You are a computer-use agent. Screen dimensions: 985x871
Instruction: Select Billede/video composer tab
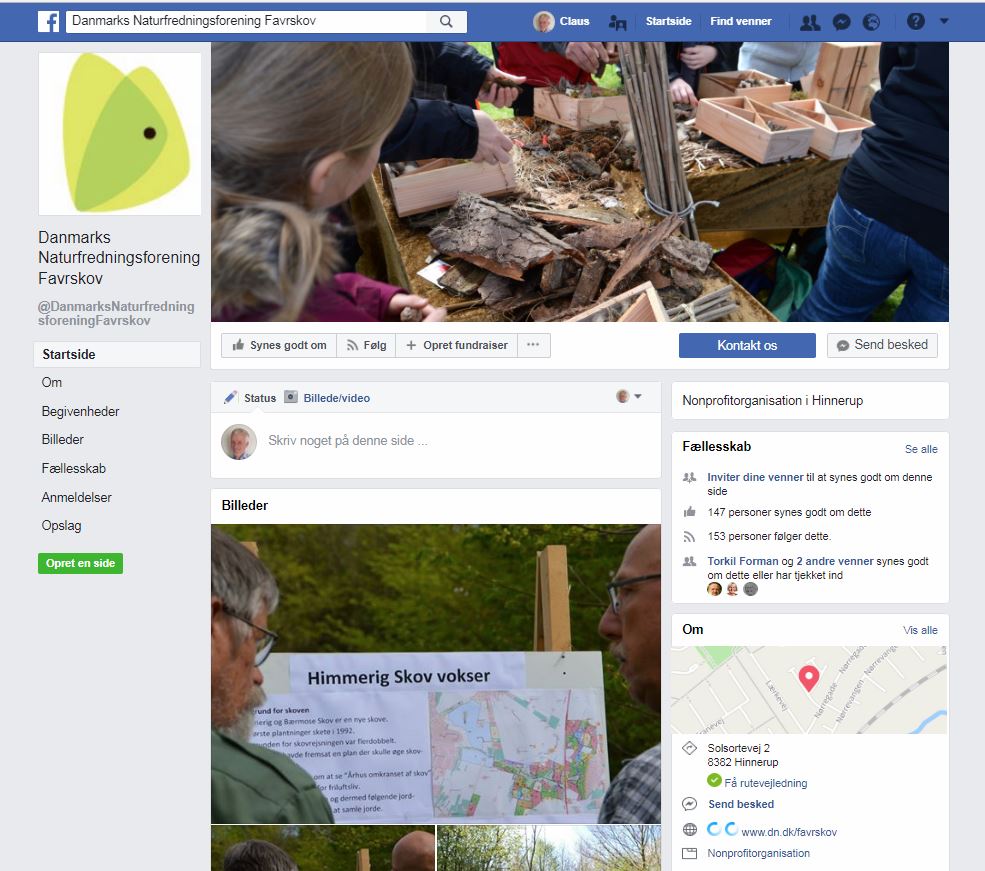coord(327,398)
